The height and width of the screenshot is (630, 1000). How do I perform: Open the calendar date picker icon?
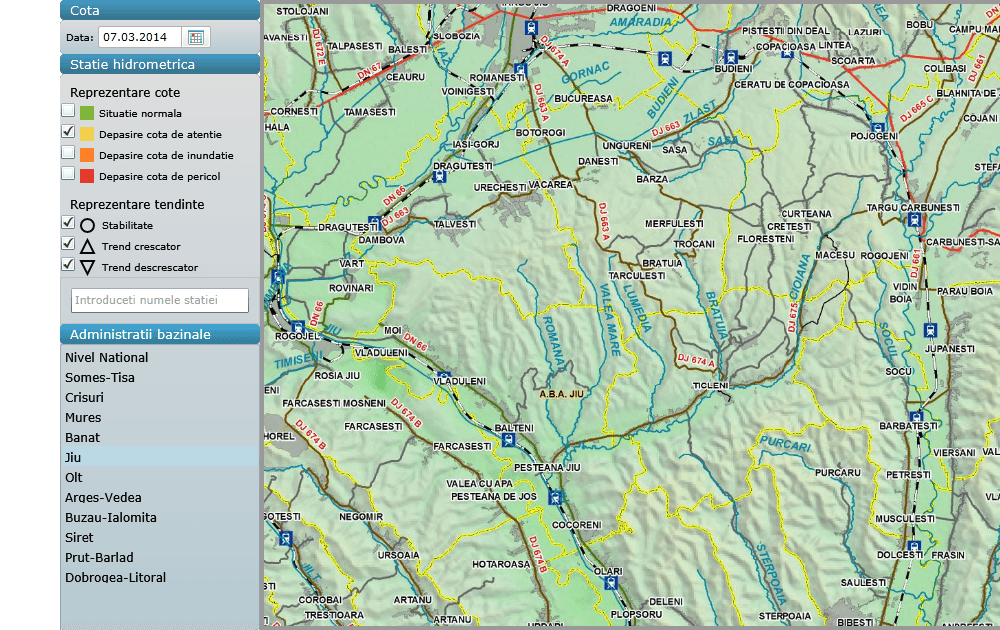[x=196, y=37]
